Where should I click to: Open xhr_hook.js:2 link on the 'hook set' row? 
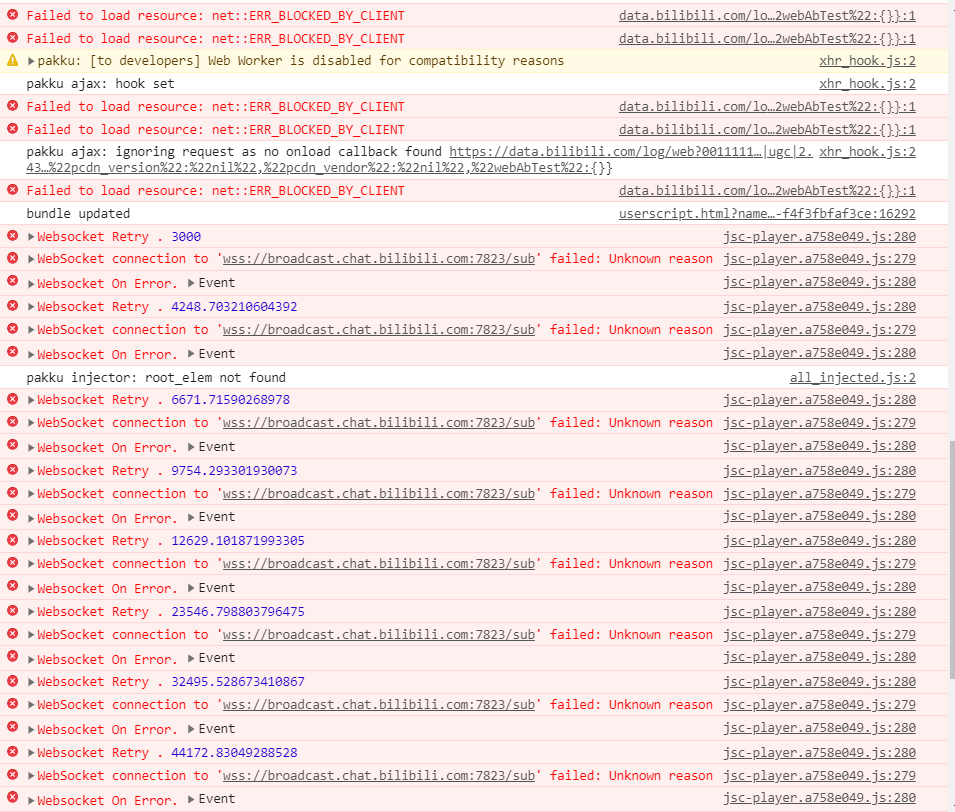tap(867, 83)
